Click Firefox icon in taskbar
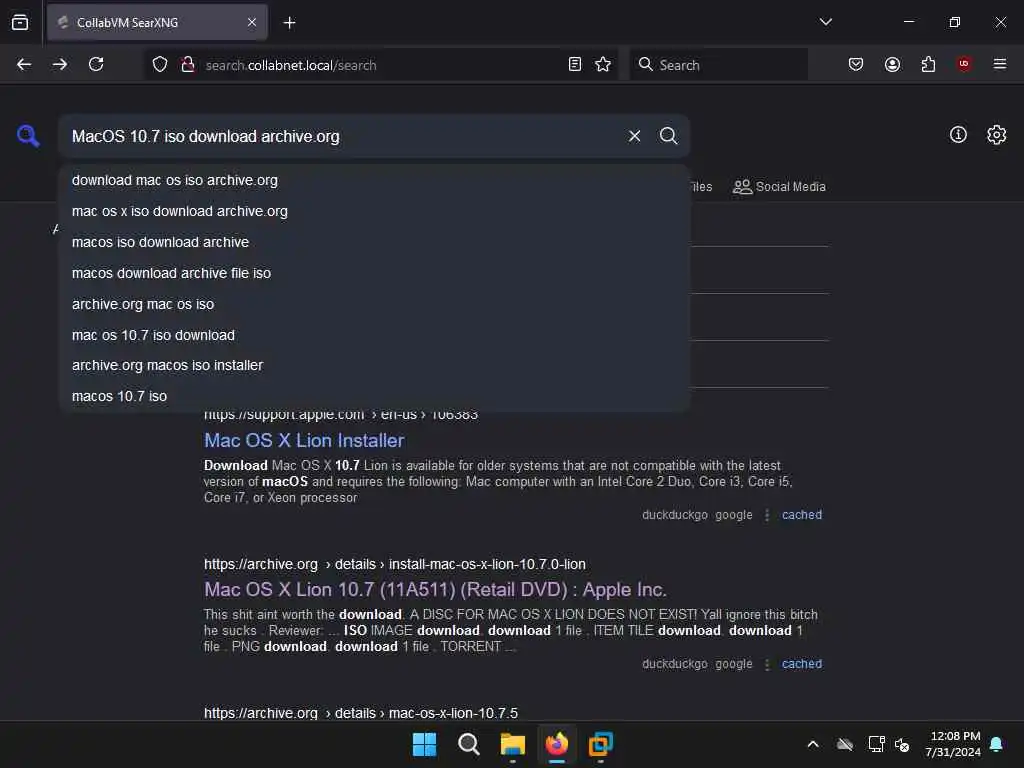 click(x=557, y=744)
